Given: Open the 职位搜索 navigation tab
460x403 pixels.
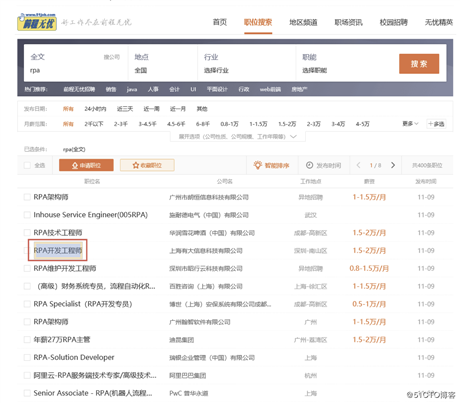Looking at the screenshot, I should (258, 22).
